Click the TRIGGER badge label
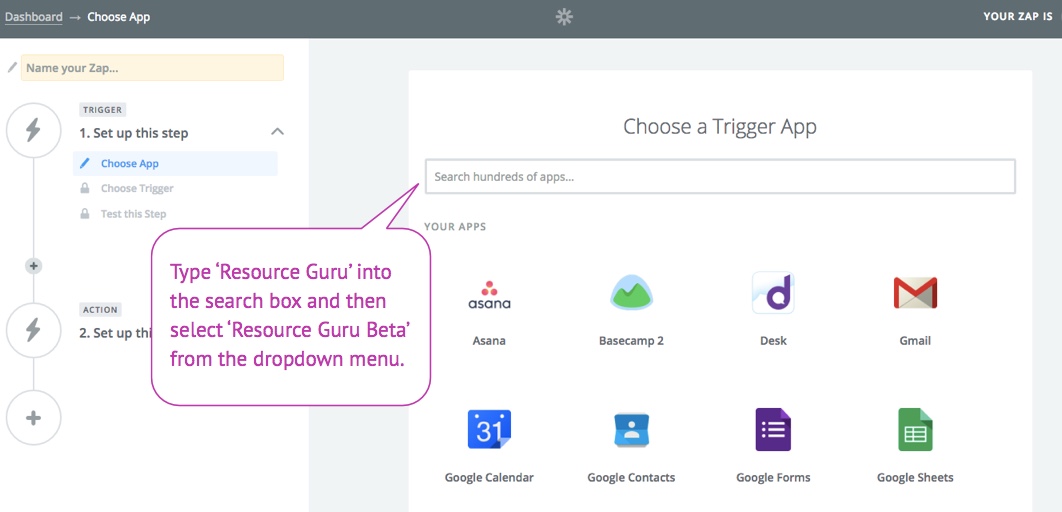The image size is (1062, 512). 102,110
